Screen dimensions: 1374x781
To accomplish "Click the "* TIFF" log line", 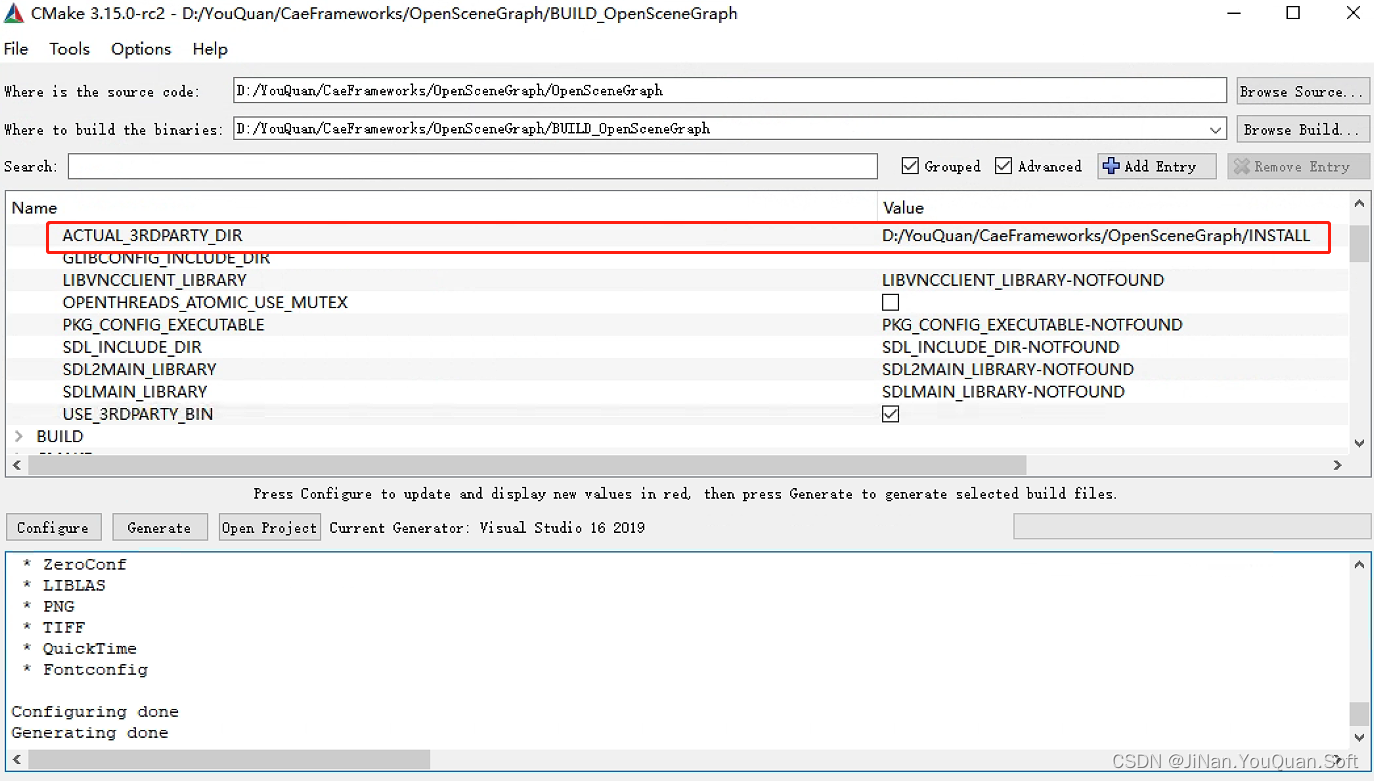I will pos(53,628).
